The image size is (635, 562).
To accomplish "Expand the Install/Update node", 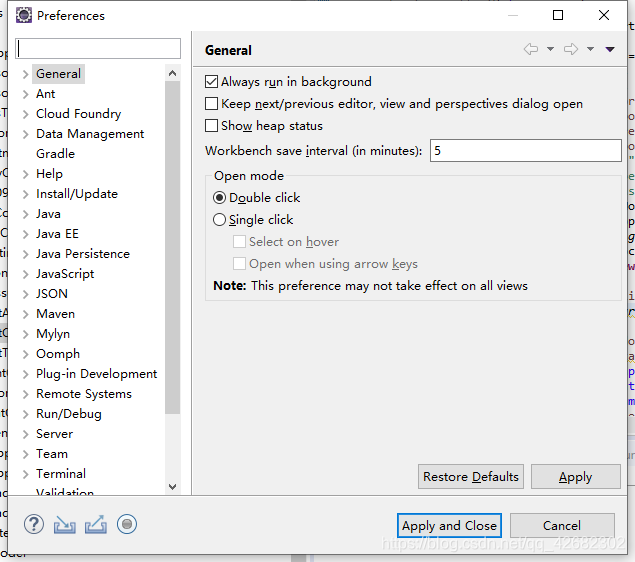I will click(26, 194).
